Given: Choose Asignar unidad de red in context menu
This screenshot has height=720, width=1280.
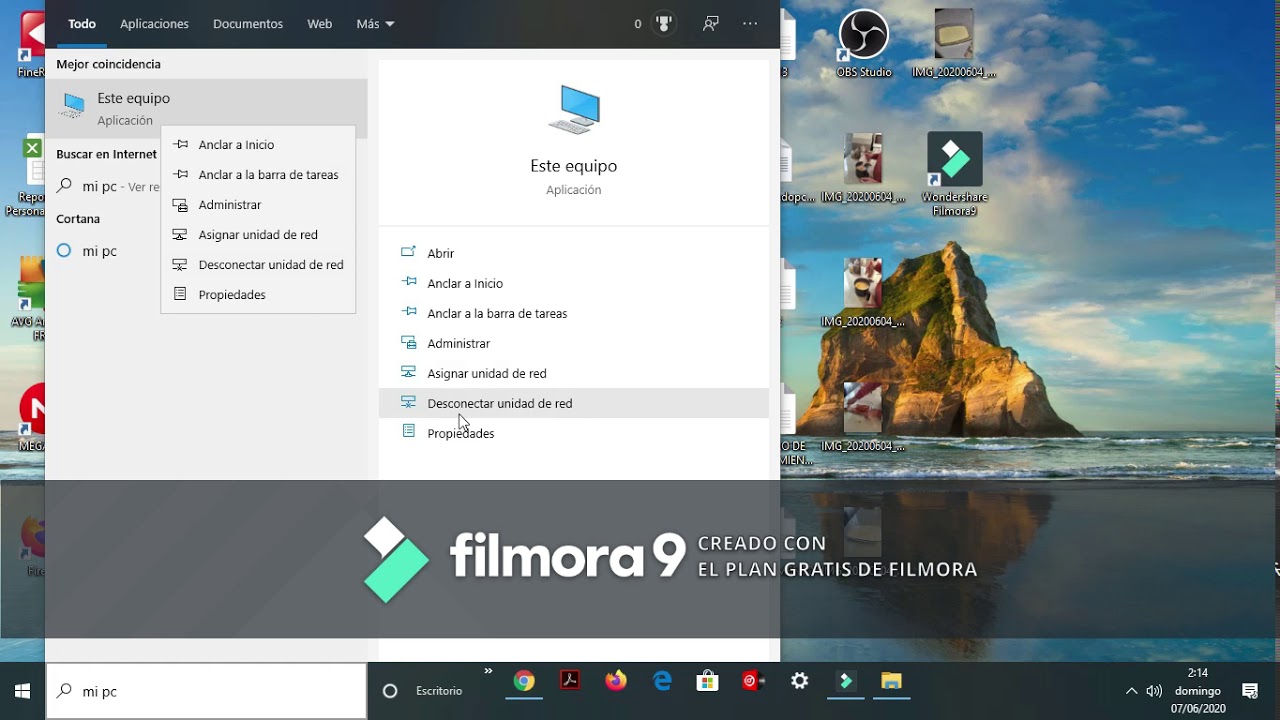Looking at the screenshot, I should [x=258, y=235].
